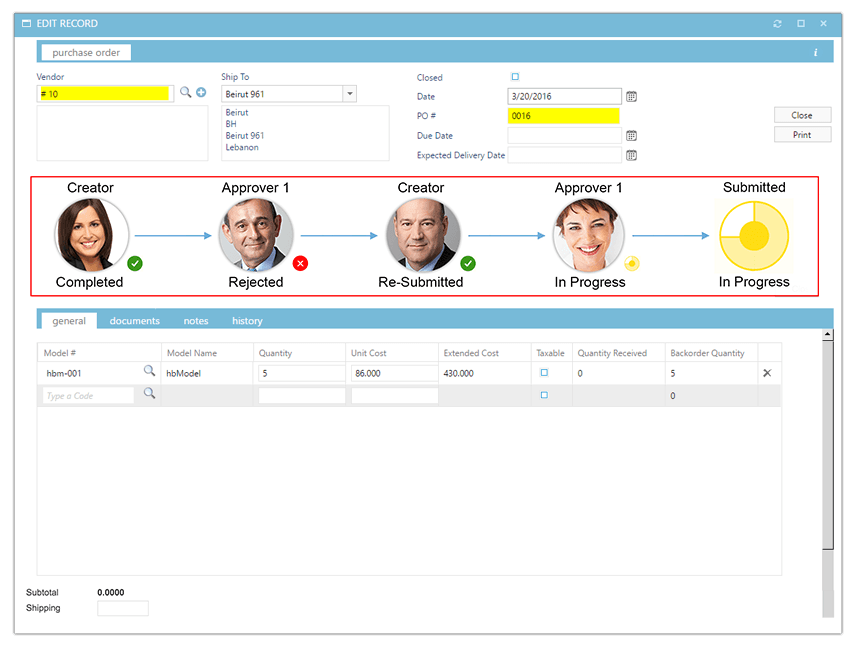
Task: Click the add new vendor plus icon
Action: click(200, 92)
